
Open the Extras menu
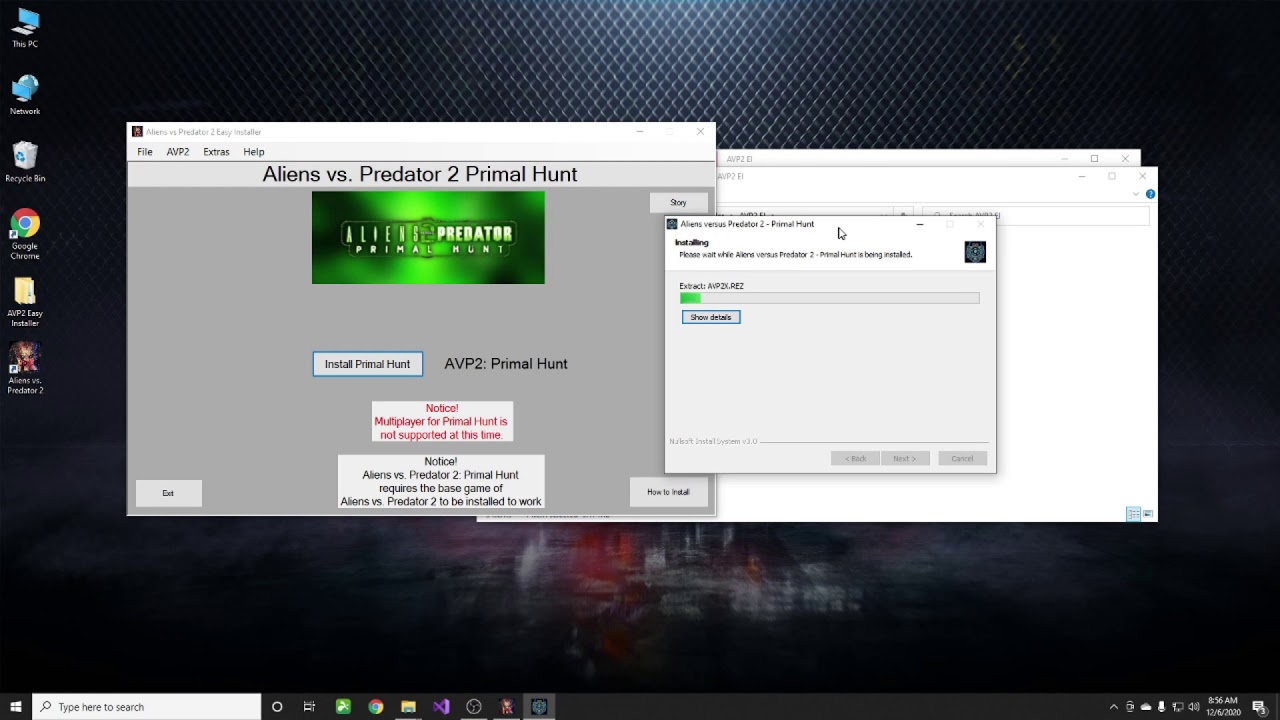pos(216,152)
